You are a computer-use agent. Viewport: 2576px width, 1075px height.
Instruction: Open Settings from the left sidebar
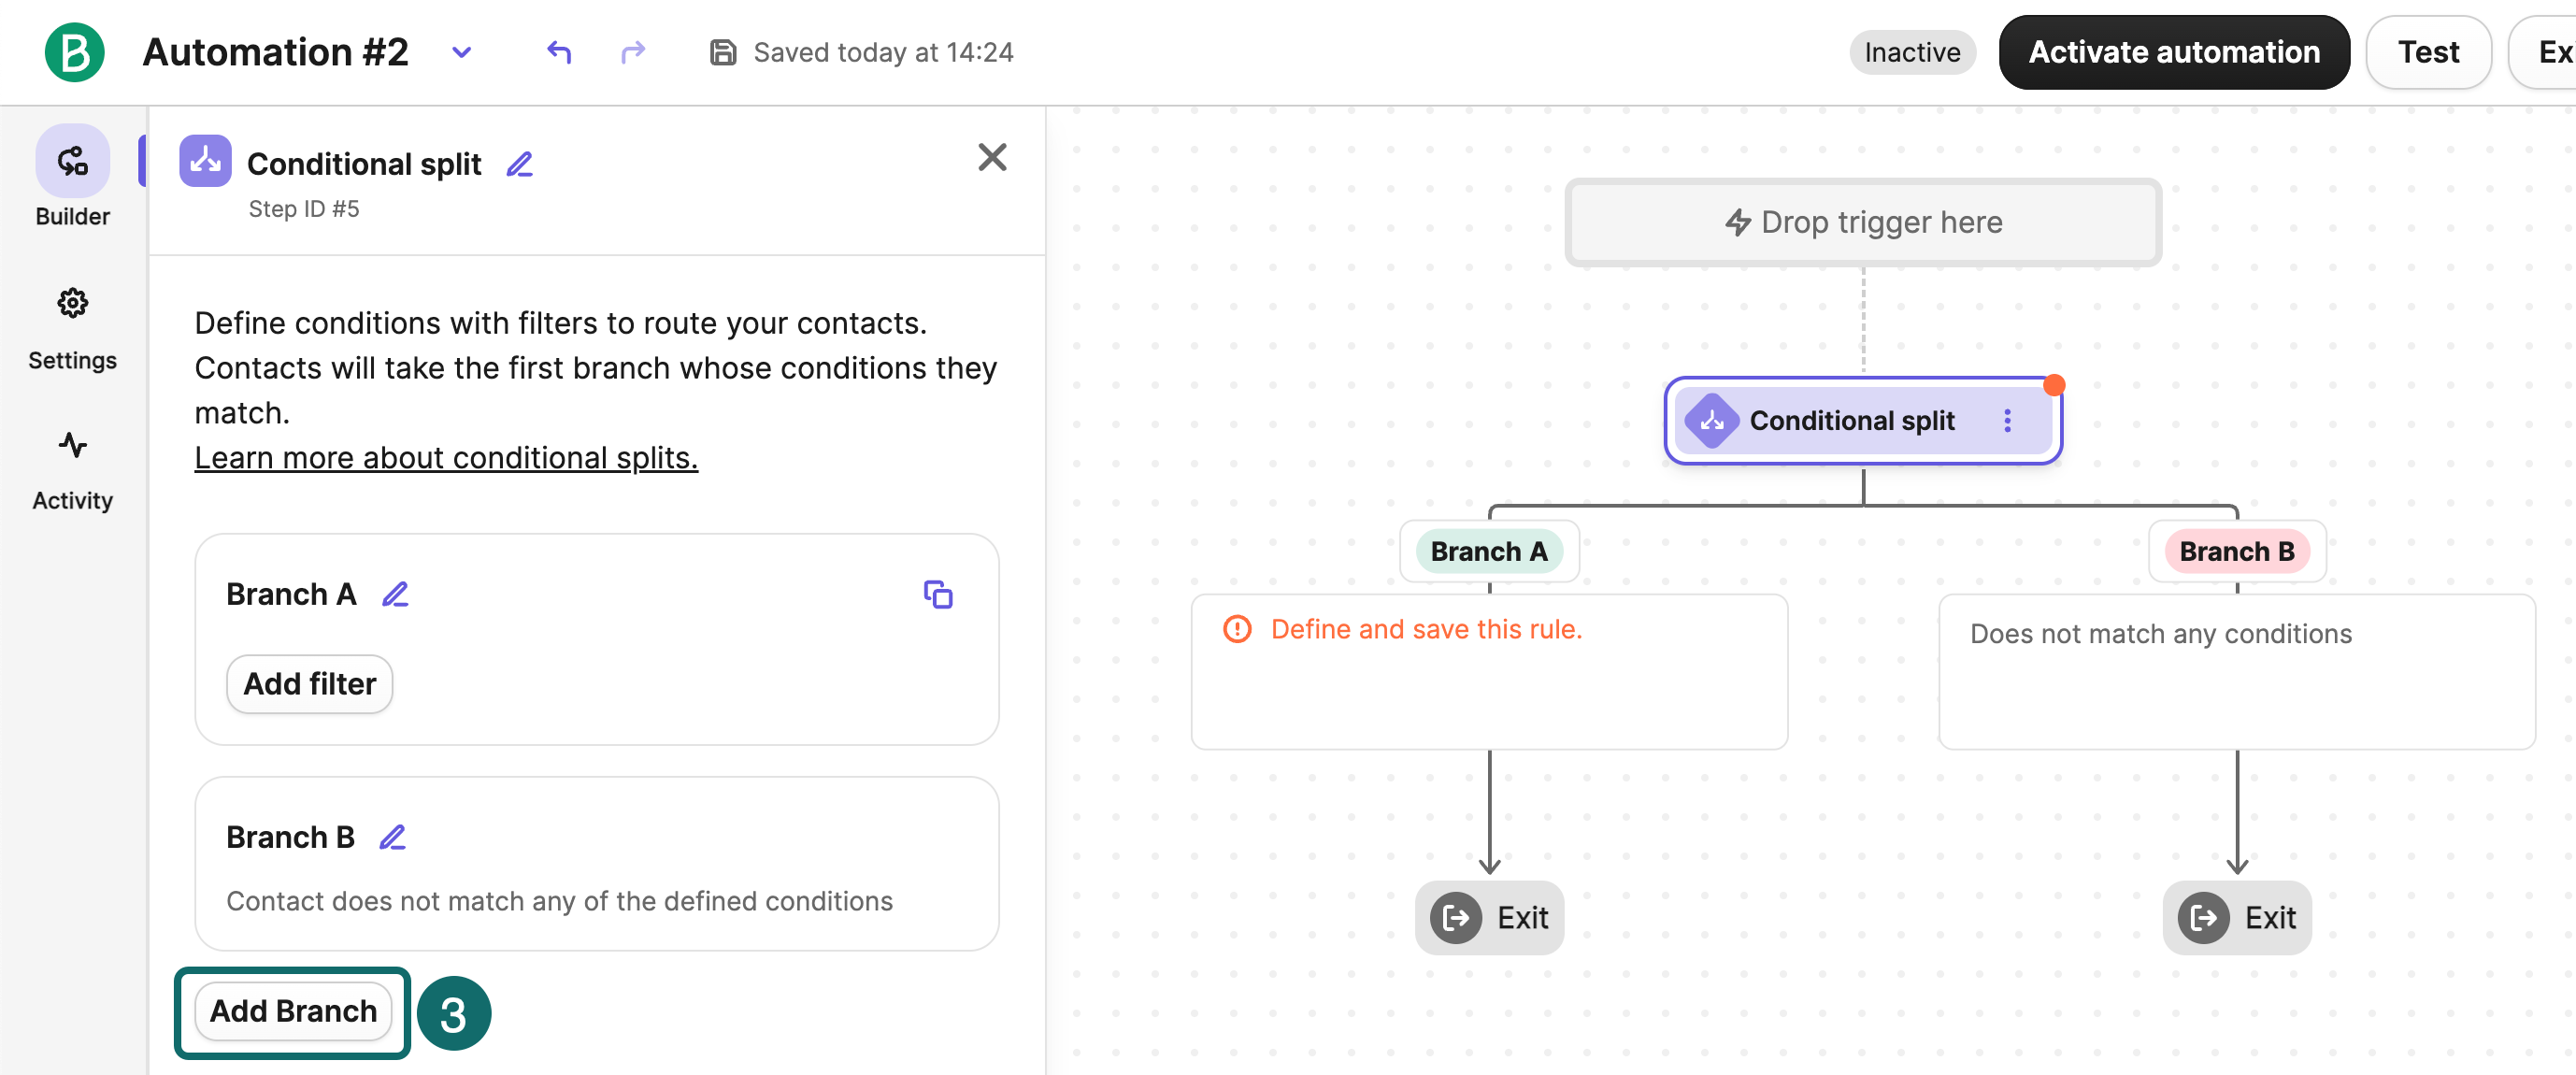coord(71,303)
